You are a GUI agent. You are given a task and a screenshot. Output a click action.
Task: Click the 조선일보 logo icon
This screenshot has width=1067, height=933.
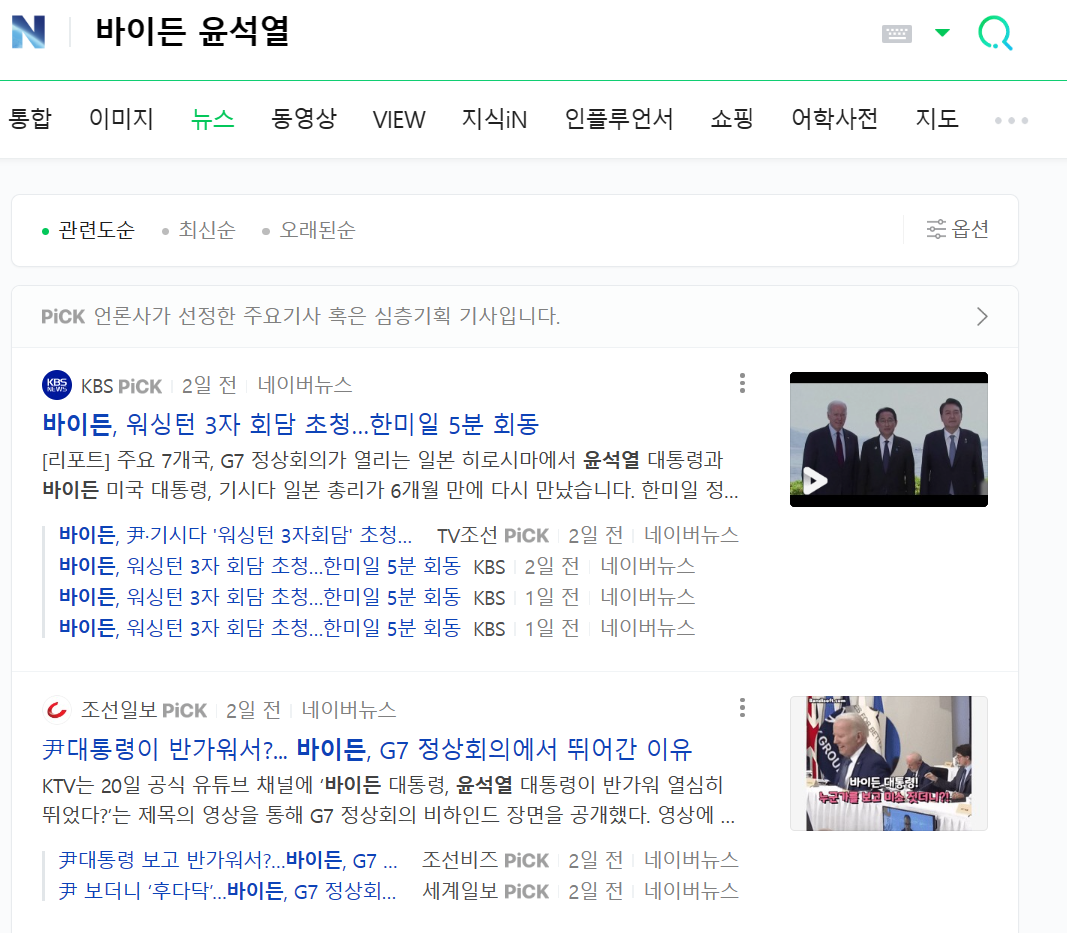[x=56, y=710]
